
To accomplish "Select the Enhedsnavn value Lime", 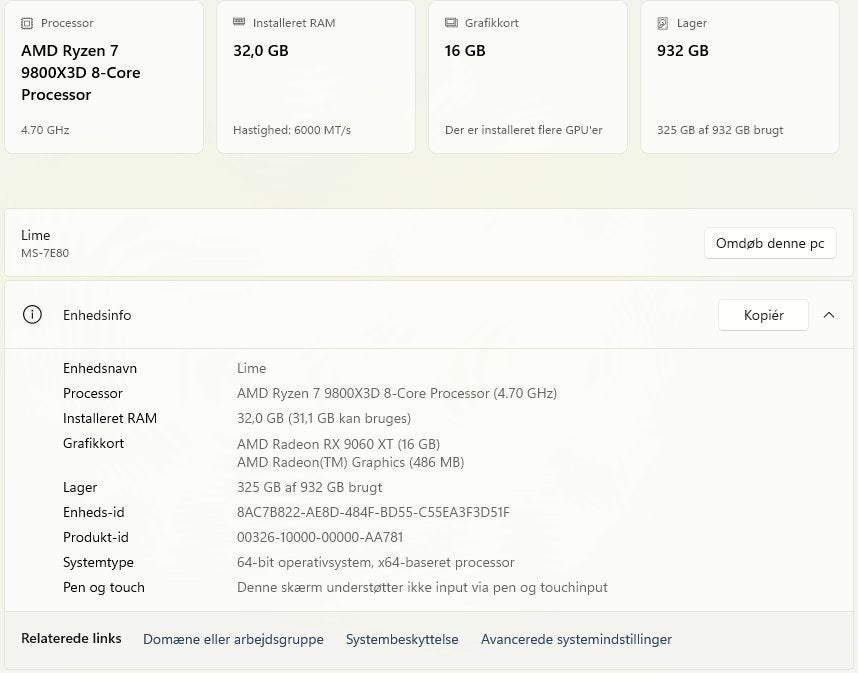I will 251,368.
